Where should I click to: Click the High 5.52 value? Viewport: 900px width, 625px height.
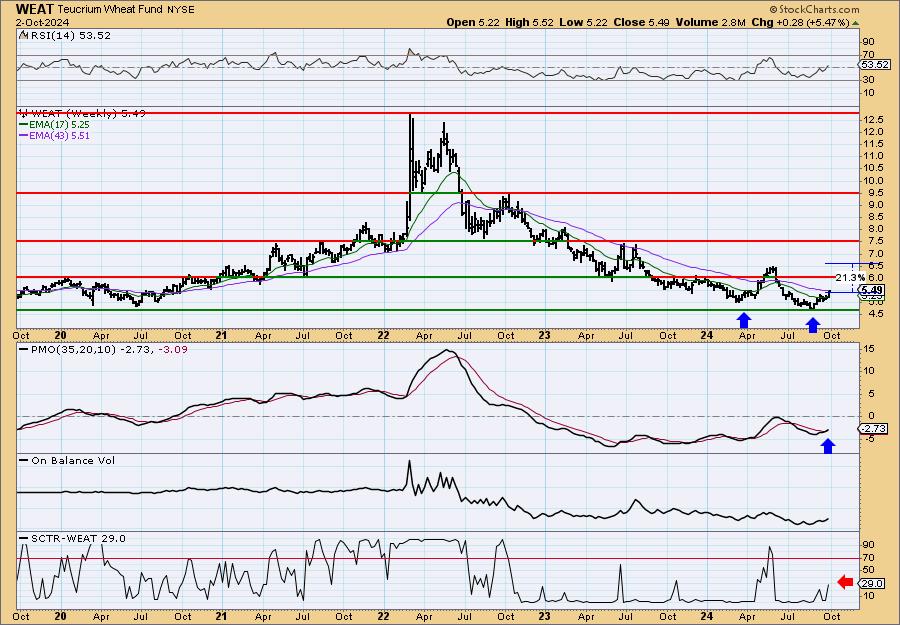pos(529,22)
